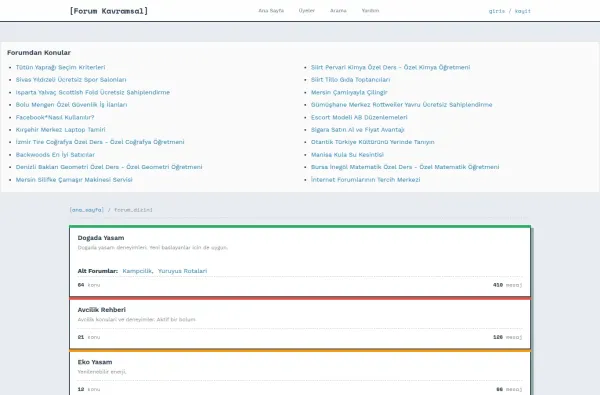Screen dimensions: 600x395
Task: Open Siirt Pervari Kimya Özel Ders topic
Action: [390, 67]
